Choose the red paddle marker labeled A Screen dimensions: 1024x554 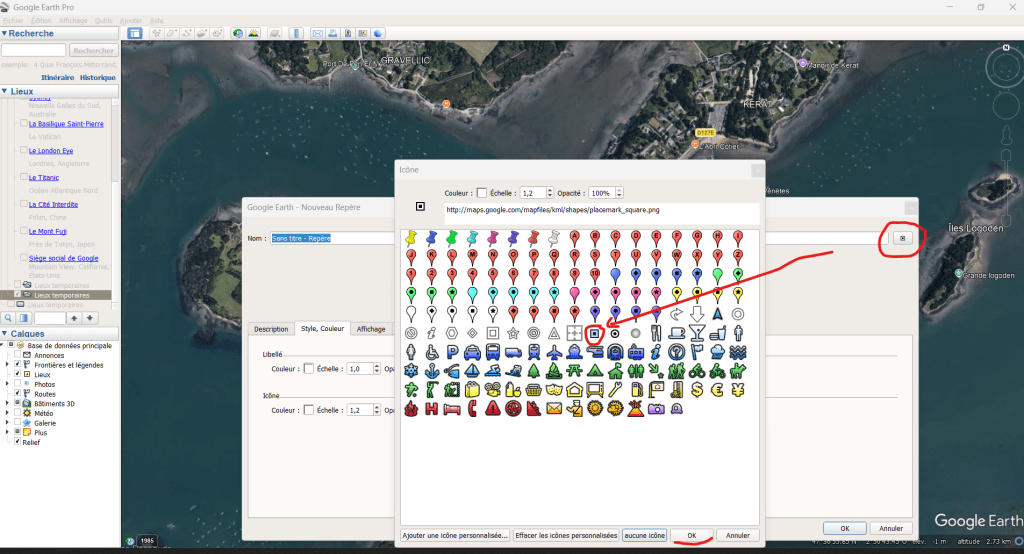[575, 237]
